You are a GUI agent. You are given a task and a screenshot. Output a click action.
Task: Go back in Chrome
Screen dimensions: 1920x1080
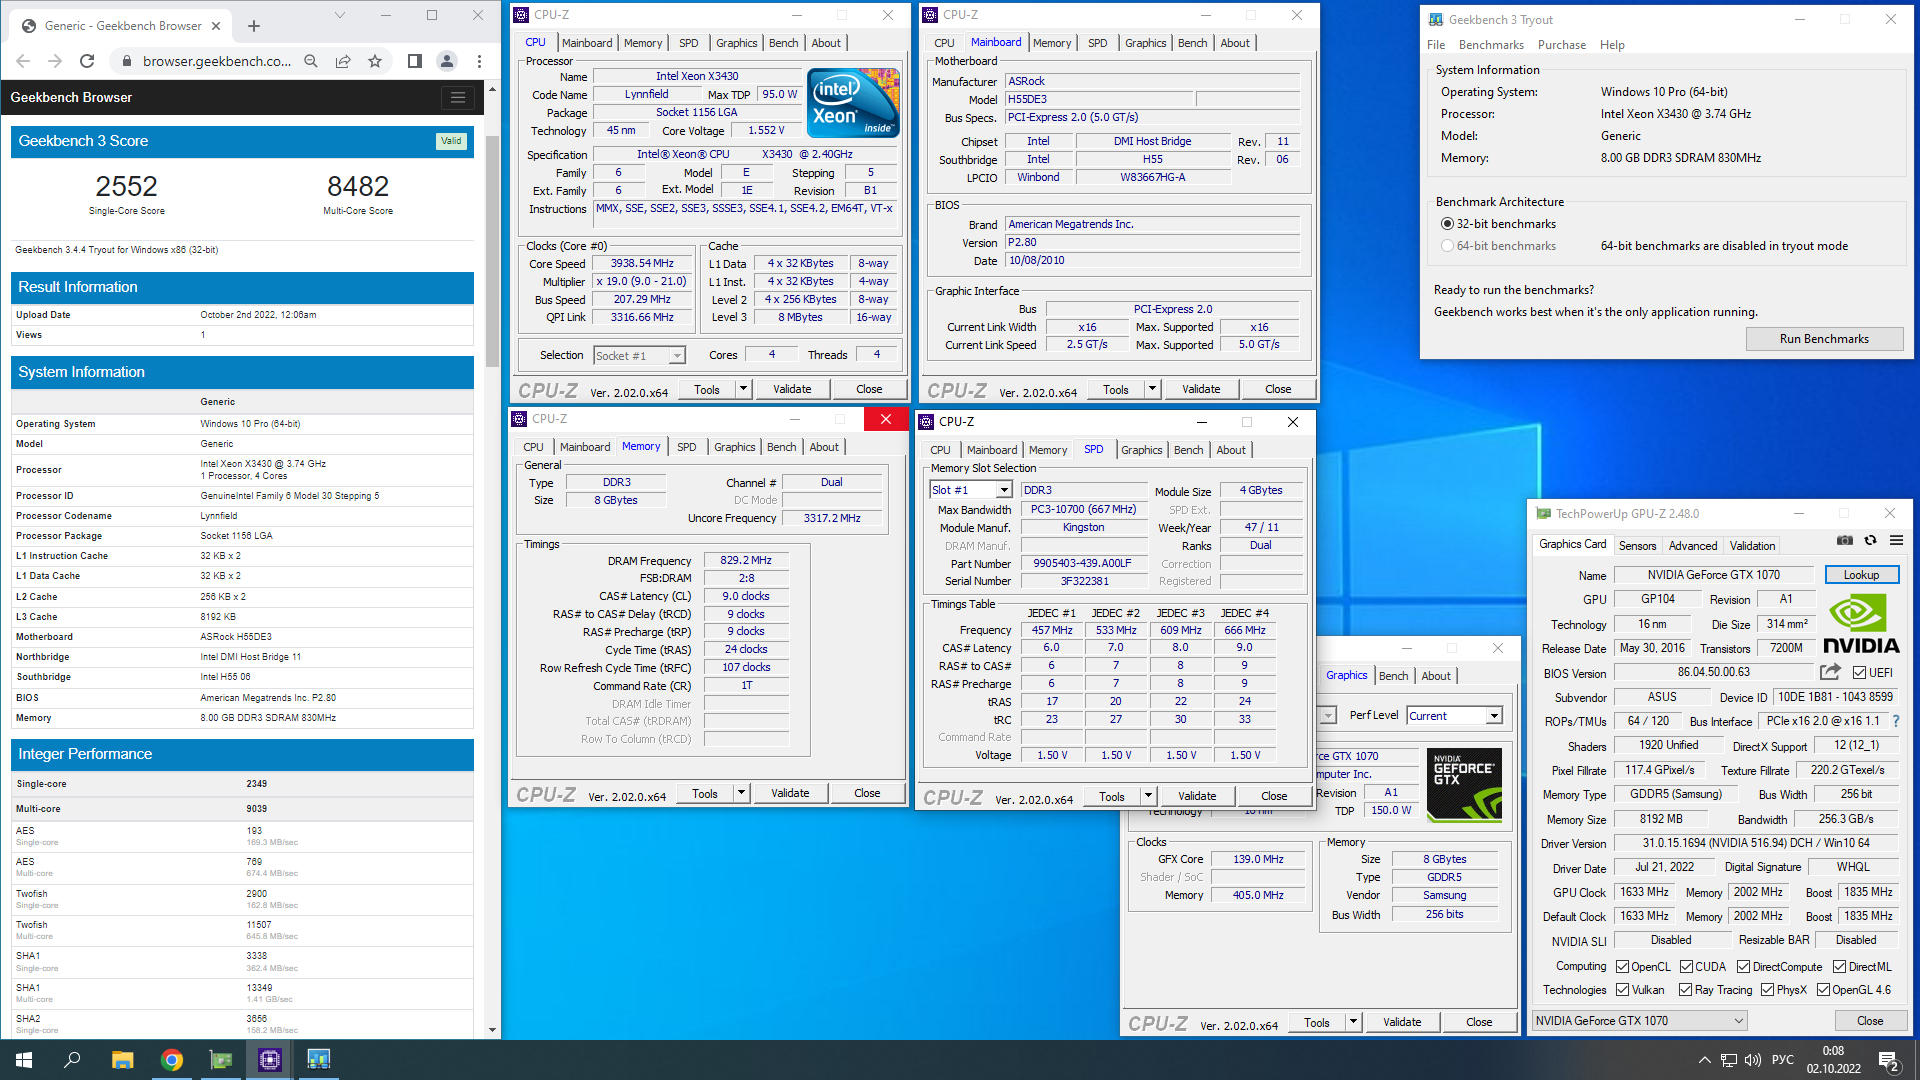23,61
